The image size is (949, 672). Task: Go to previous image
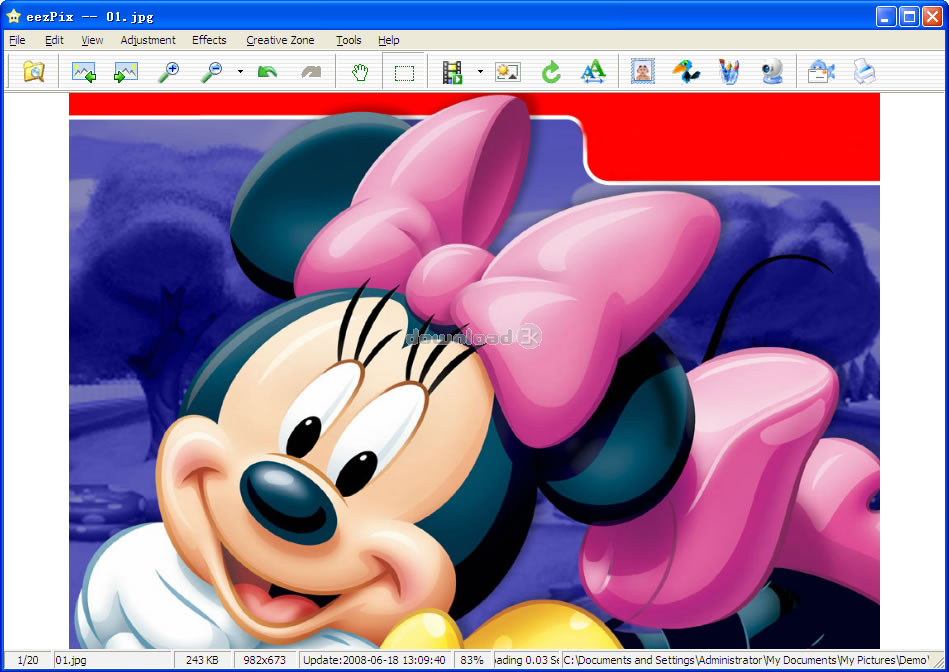tap(84, 72)
